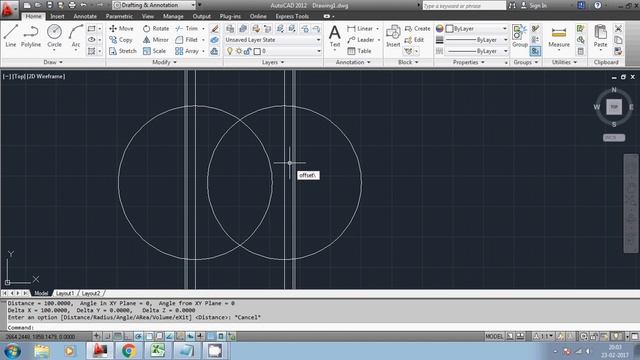Viewport: 640px width, 360px height.
Task: Open Google Chrome from the taskbar
Action: (129, 351)
